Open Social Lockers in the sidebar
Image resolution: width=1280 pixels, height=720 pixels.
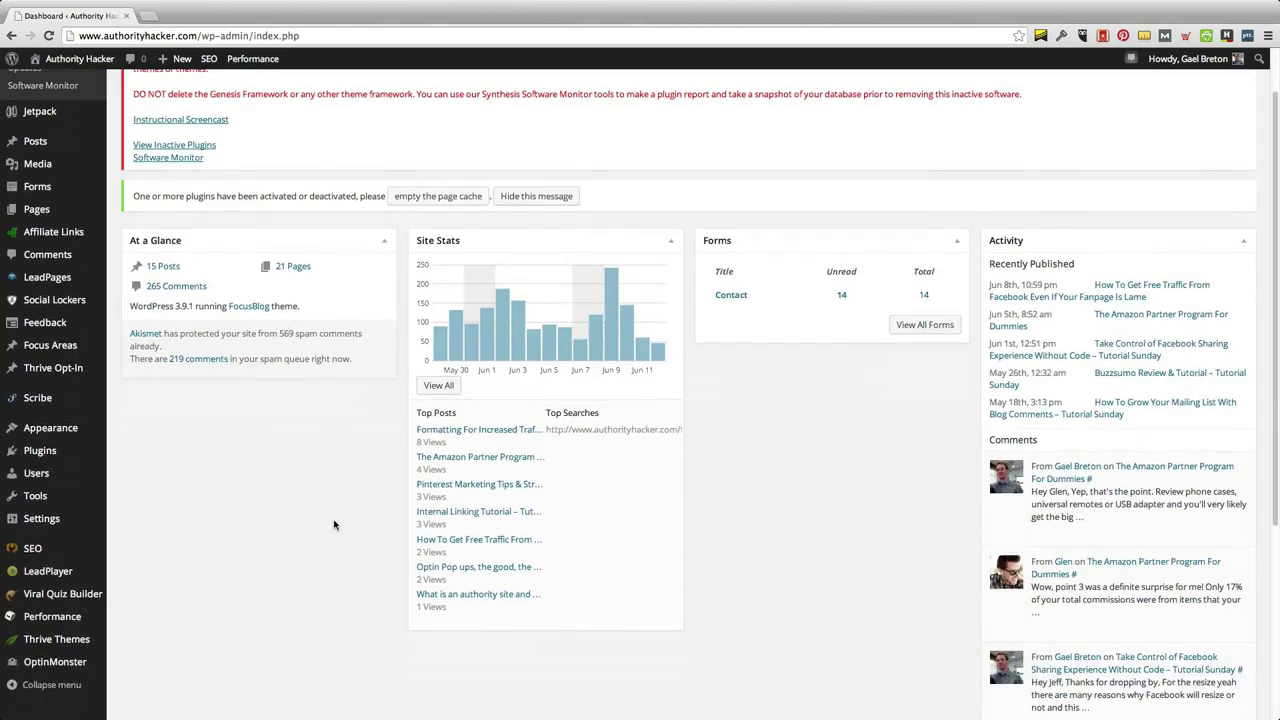[53, 300]
